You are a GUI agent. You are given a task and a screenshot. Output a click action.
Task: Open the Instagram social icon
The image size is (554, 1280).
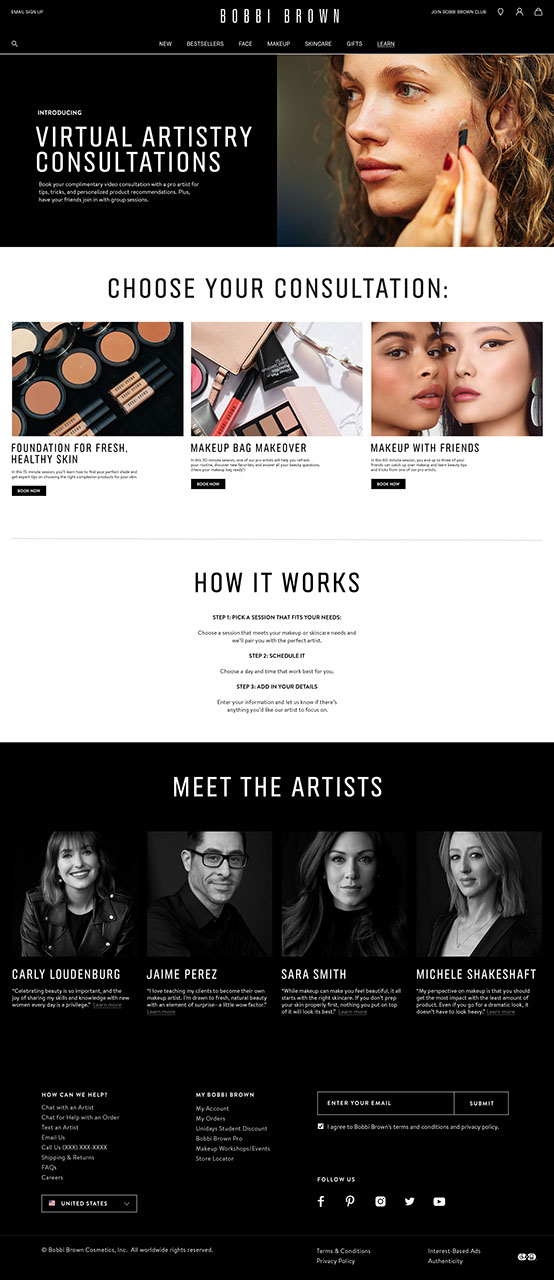[380, 1201]
